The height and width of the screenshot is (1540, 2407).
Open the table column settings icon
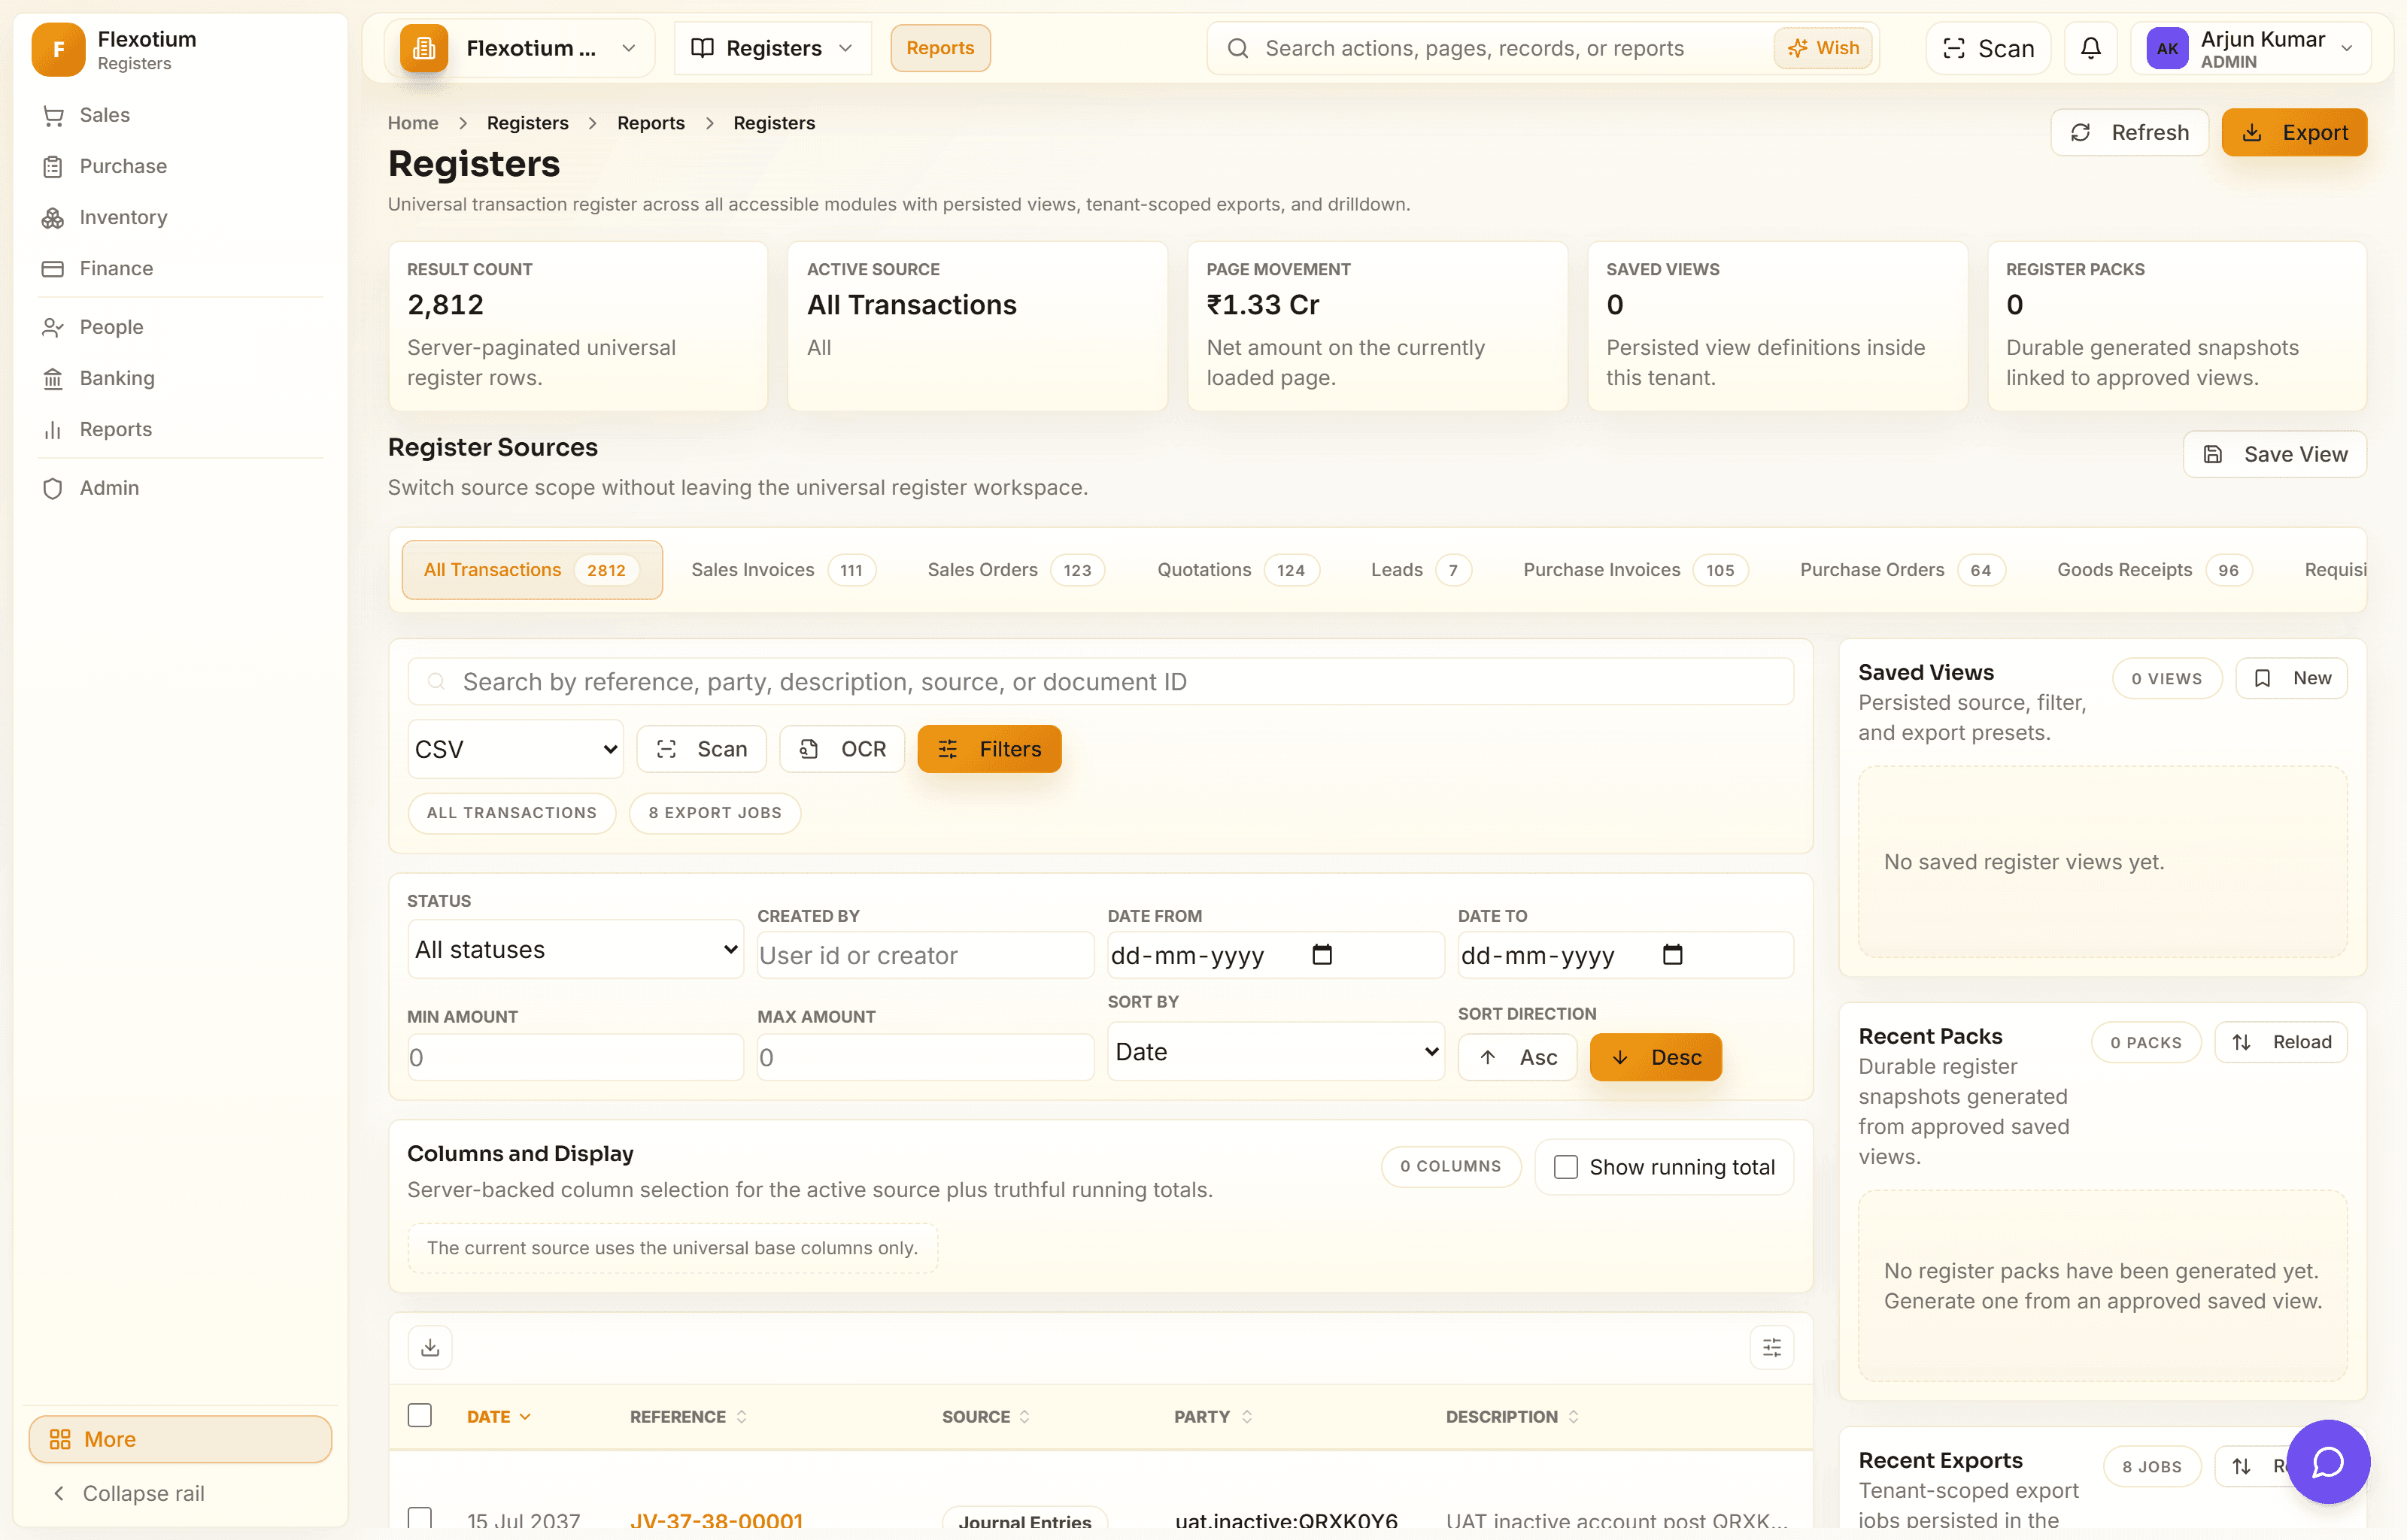pos(1772,1347)
